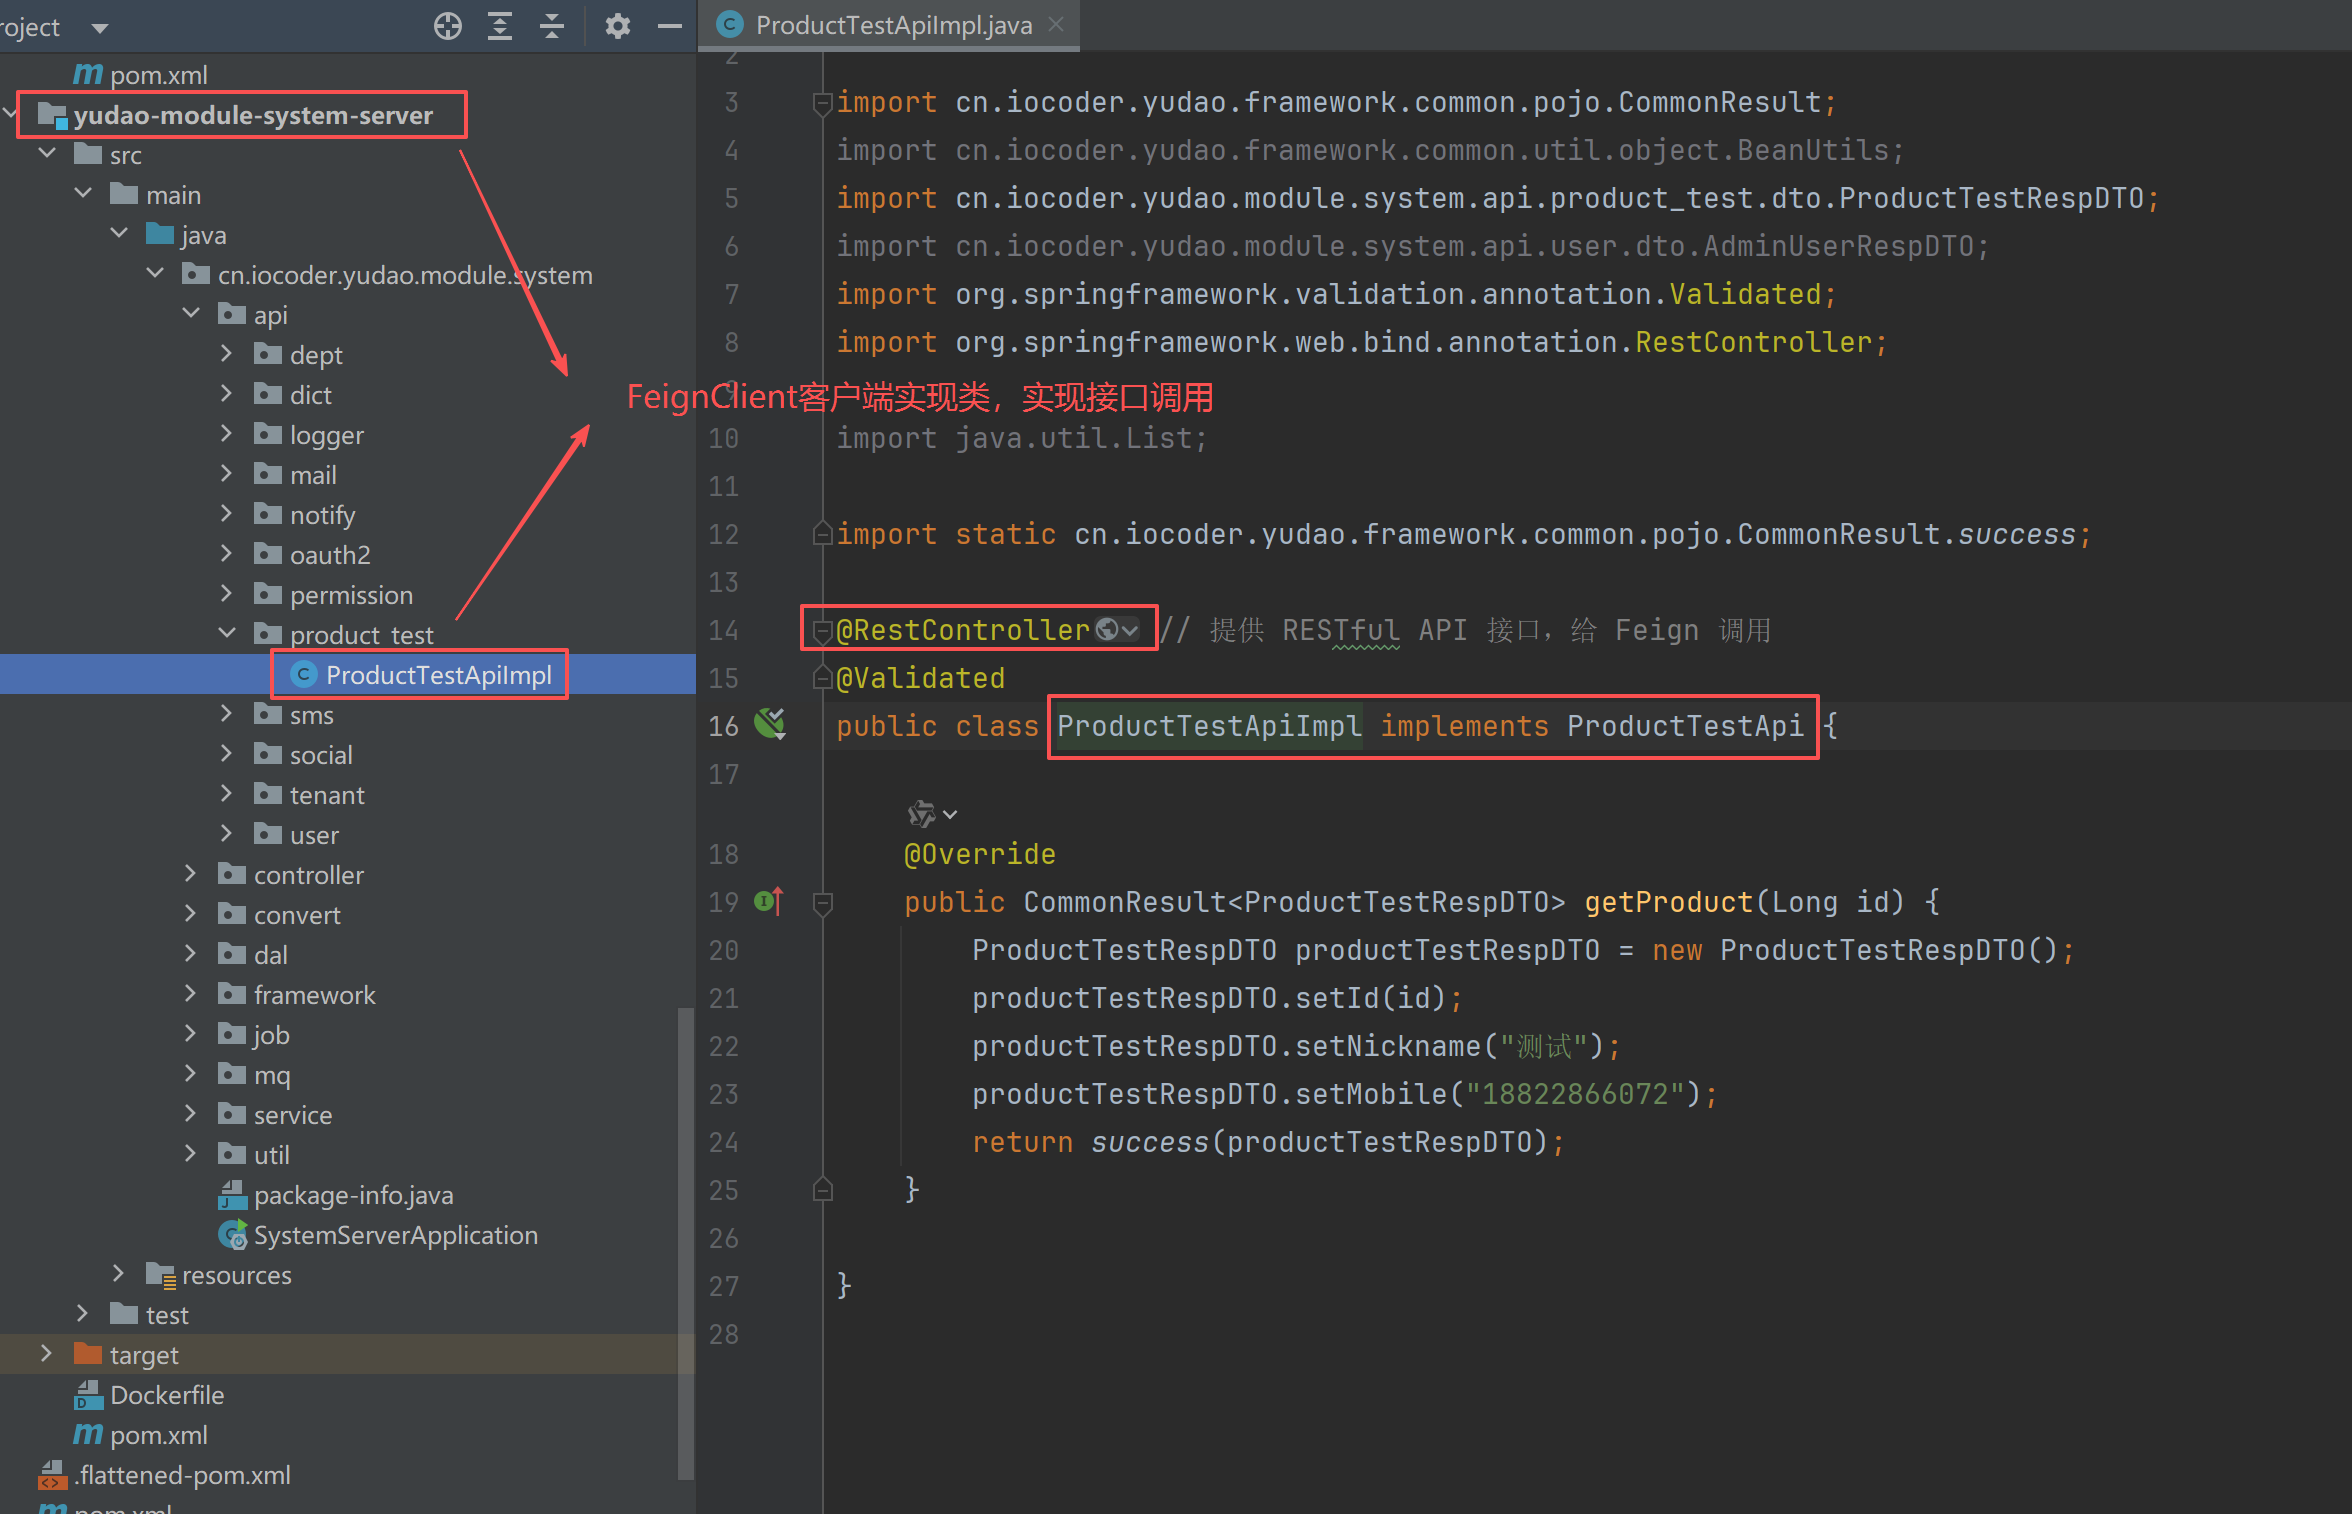
Task: Select the Dockerfile in project tree
Action: click(x=166, y=1395)
